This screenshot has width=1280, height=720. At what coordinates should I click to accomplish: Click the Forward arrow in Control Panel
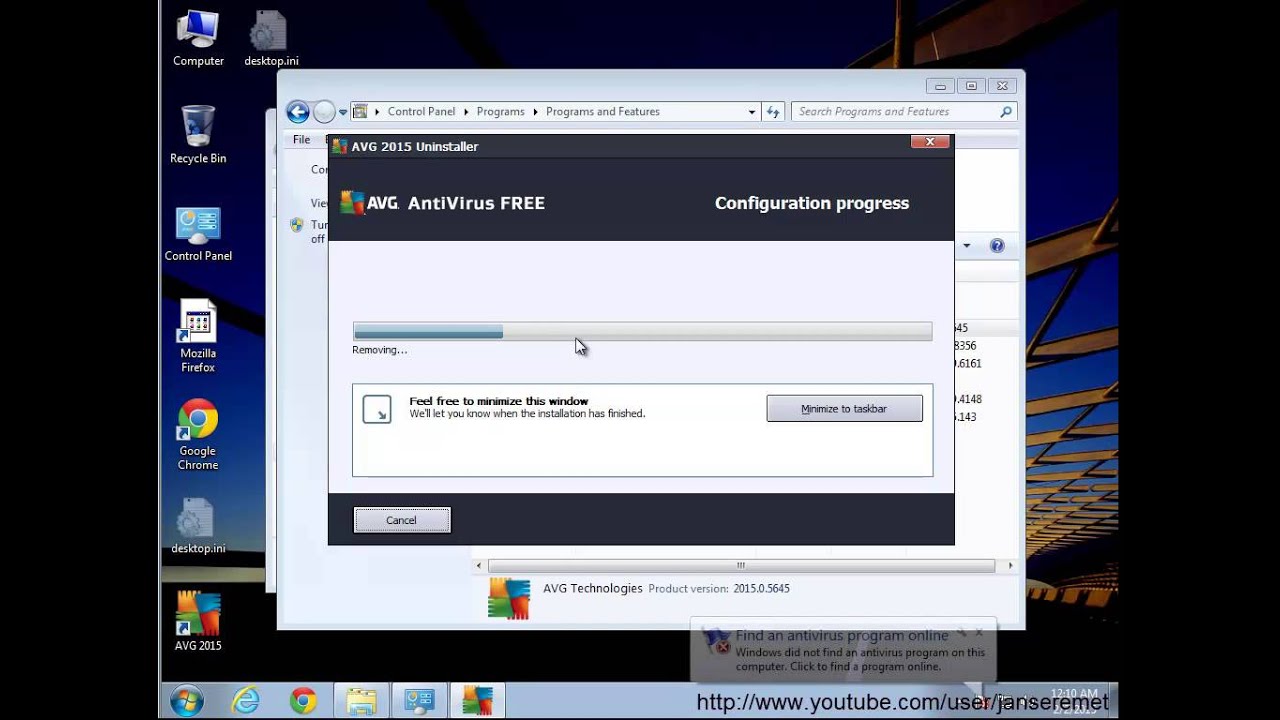pos(324,112)
